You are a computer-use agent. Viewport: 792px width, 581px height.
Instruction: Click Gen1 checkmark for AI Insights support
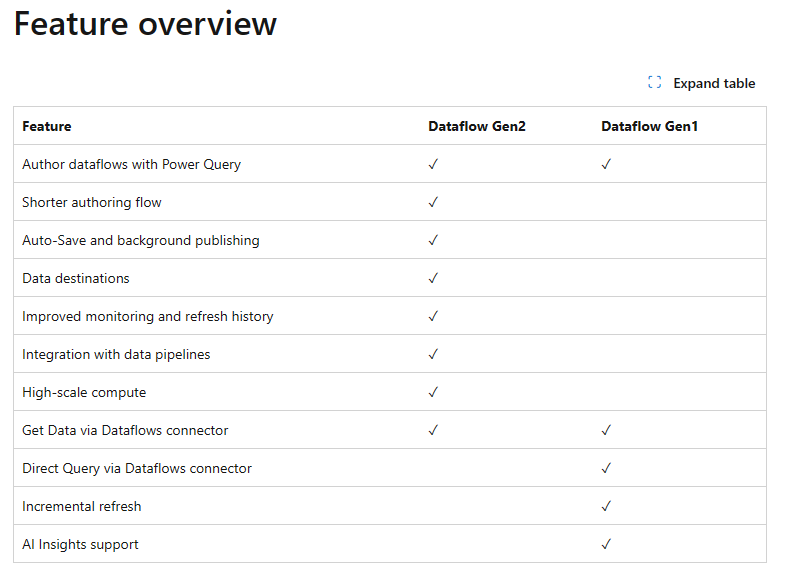[606, 544]
